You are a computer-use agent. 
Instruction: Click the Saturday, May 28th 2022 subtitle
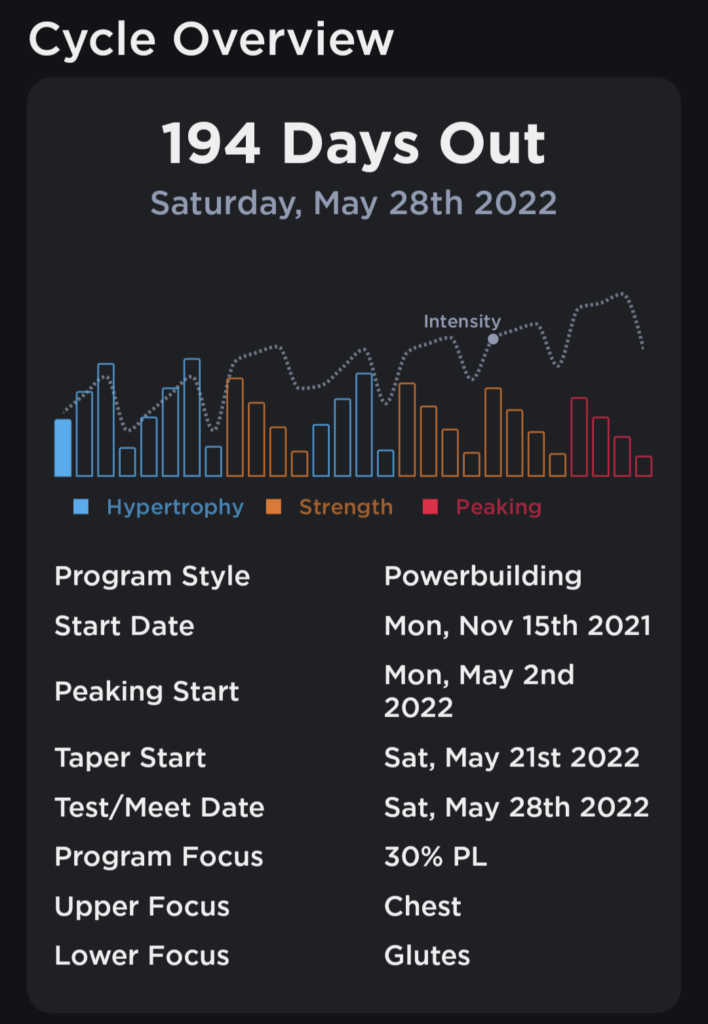354,203
